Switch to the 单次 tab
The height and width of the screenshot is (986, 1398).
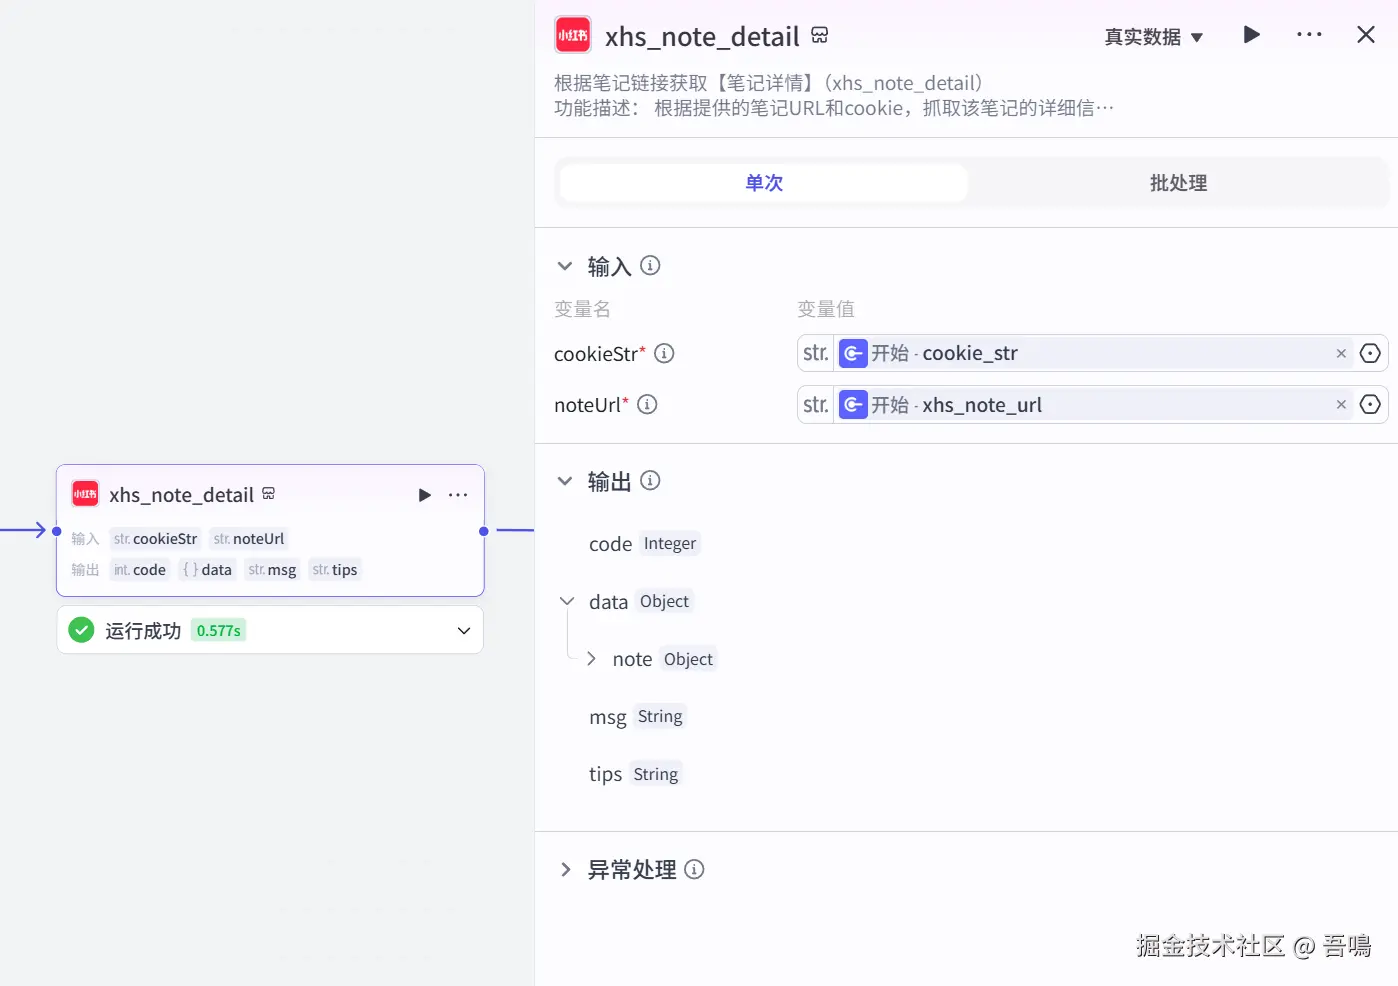764,183
